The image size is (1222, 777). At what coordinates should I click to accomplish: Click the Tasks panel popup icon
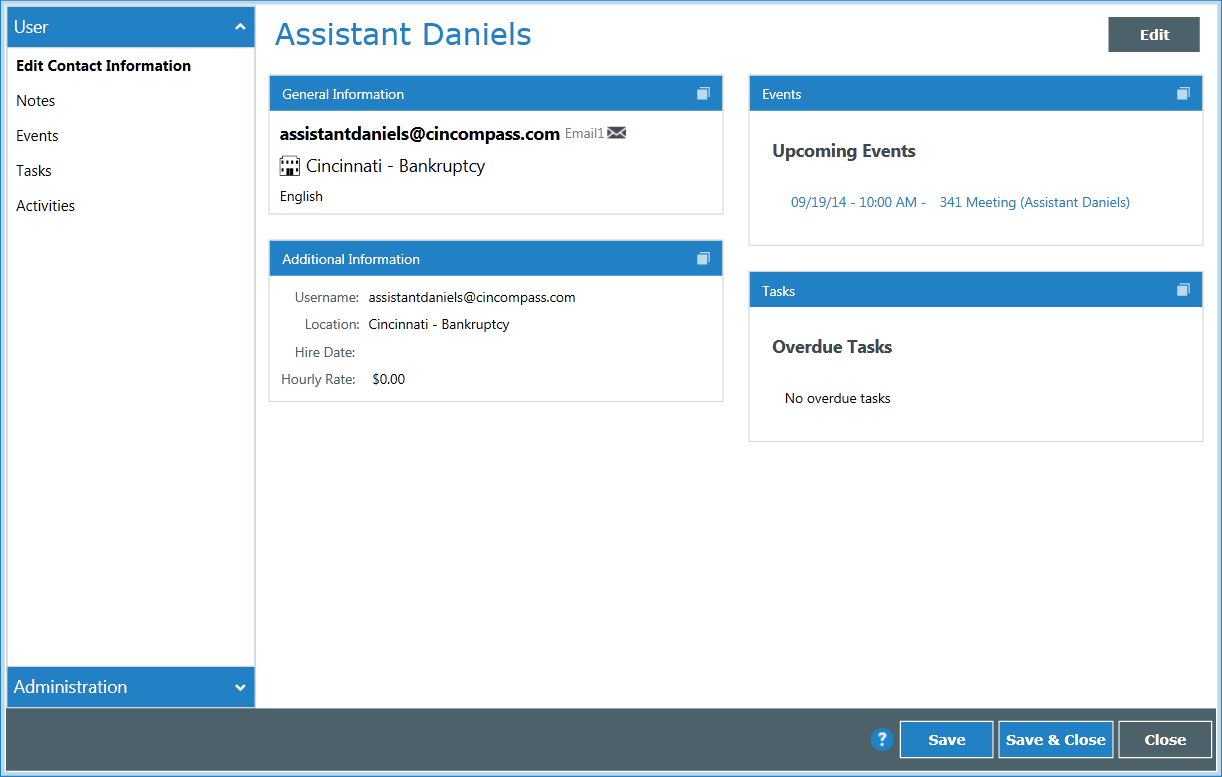[x=1183, y=289]
